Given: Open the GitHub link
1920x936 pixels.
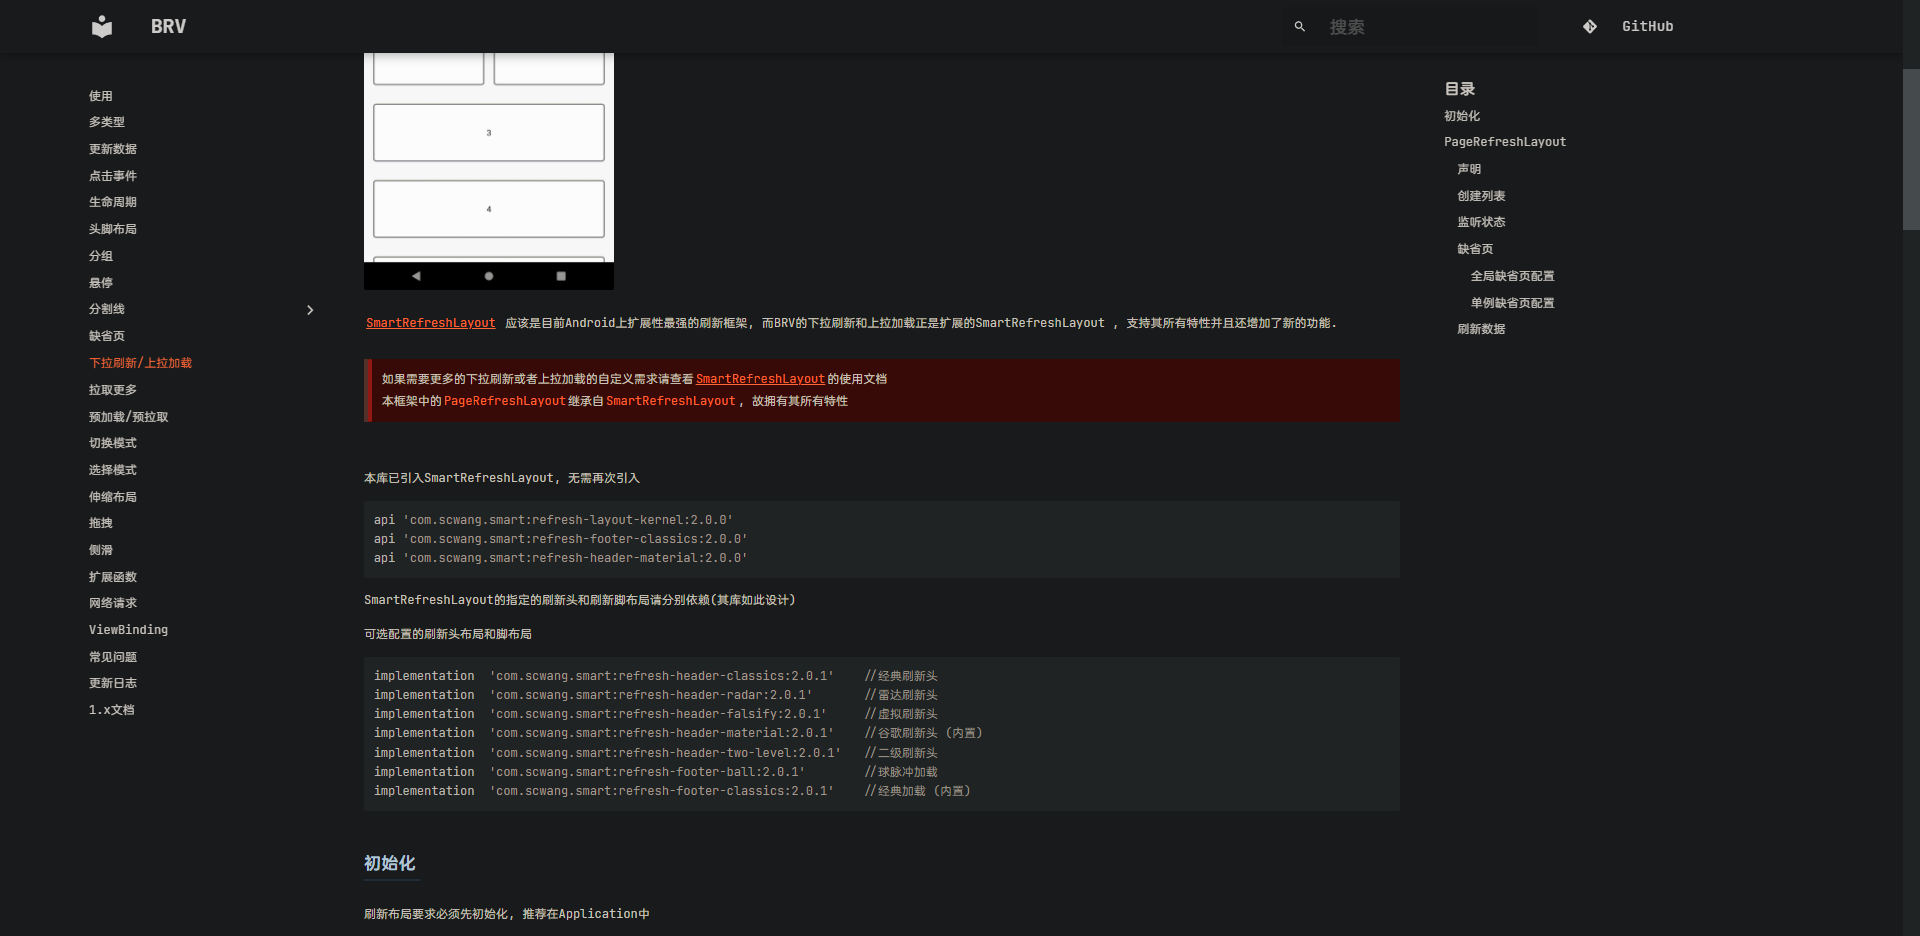Looking at the screenshot, I should (1647, 26).
